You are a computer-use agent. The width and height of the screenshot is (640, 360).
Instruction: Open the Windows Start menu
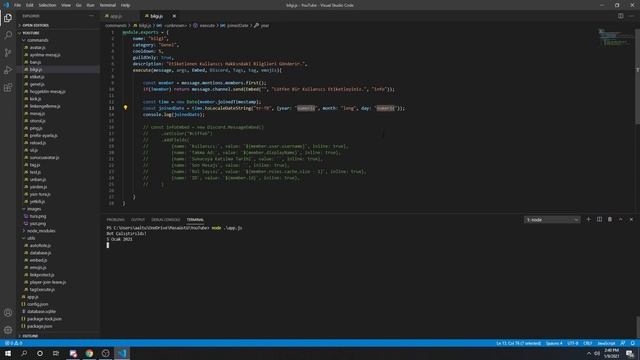click(x=8, y=353)
